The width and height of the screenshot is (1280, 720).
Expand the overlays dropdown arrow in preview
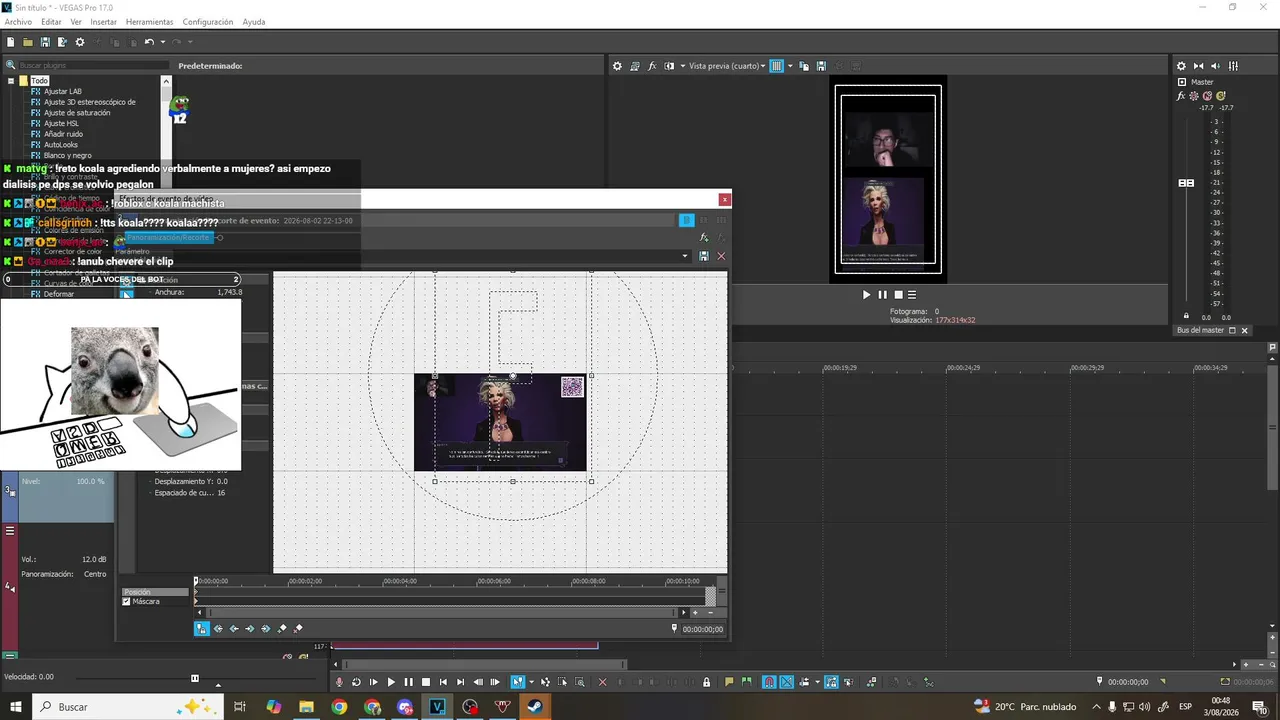point(789,66)
